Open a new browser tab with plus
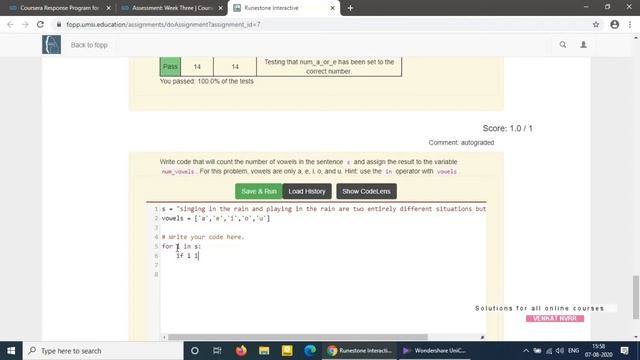 (350, 8)
